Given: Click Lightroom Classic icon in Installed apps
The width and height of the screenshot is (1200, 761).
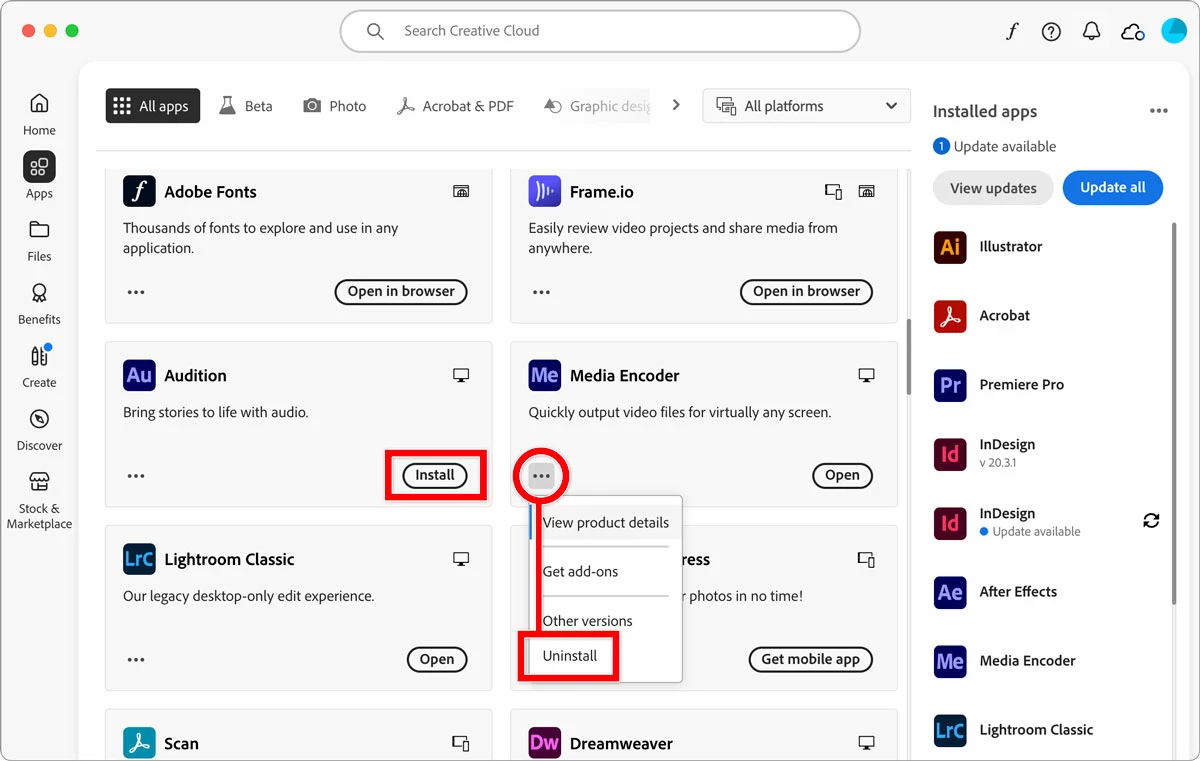Looking at the screenshot, I should (950, 730).
